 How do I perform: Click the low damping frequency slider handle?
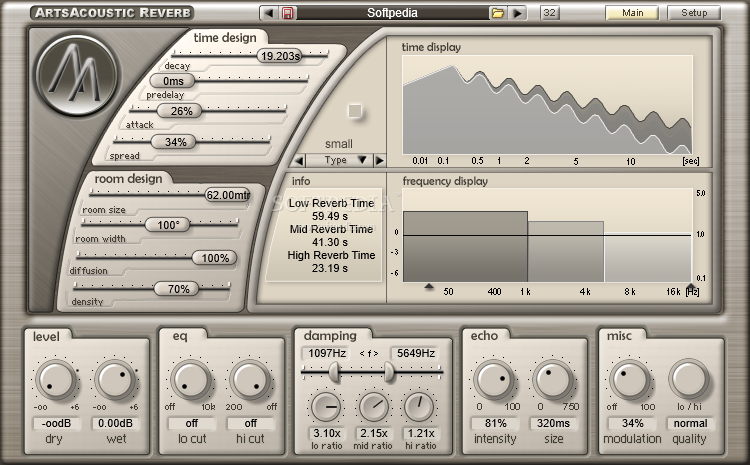pos(334,371)
